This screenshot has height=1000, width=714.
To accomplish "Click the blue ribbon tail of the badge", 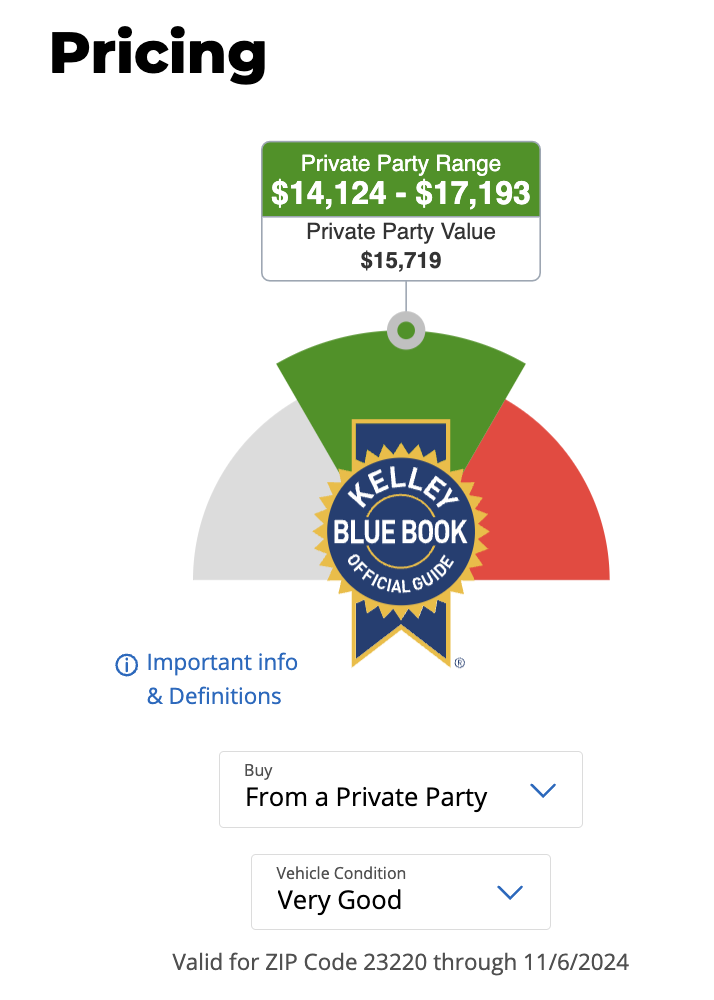I will pos(401,633).
